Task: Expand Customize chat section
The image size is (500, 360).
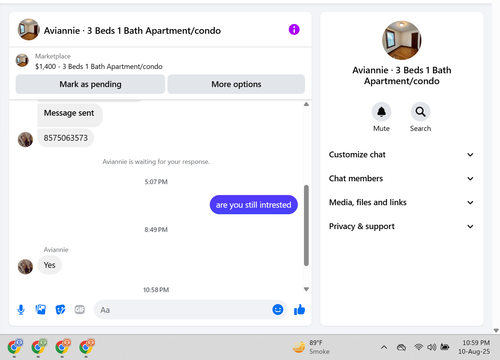Action: [401, 155]
